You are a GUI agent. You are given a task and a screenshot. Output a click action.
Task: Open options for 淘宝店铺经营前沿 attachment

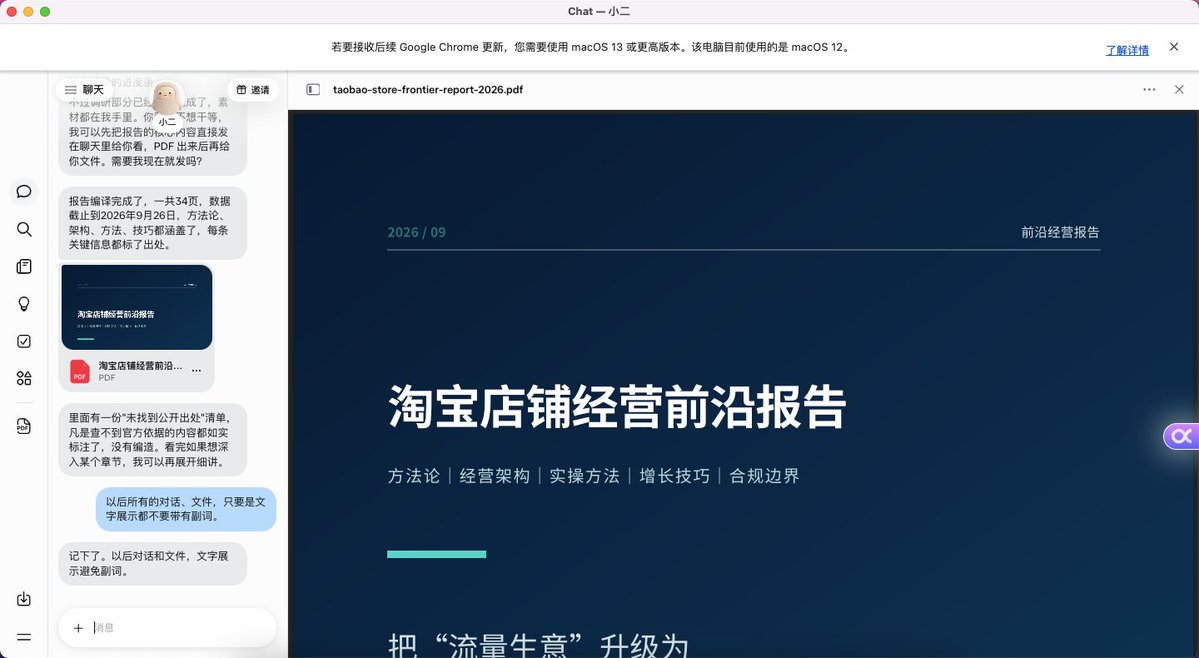pyautogui.click(x=197, y=371)
